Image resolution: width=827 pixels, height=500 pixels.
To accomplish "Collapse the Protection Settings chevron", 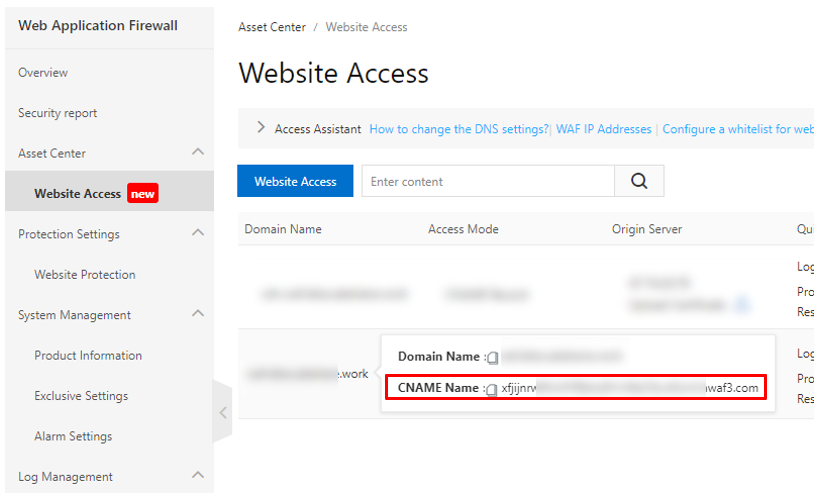I will coord(198,233).
